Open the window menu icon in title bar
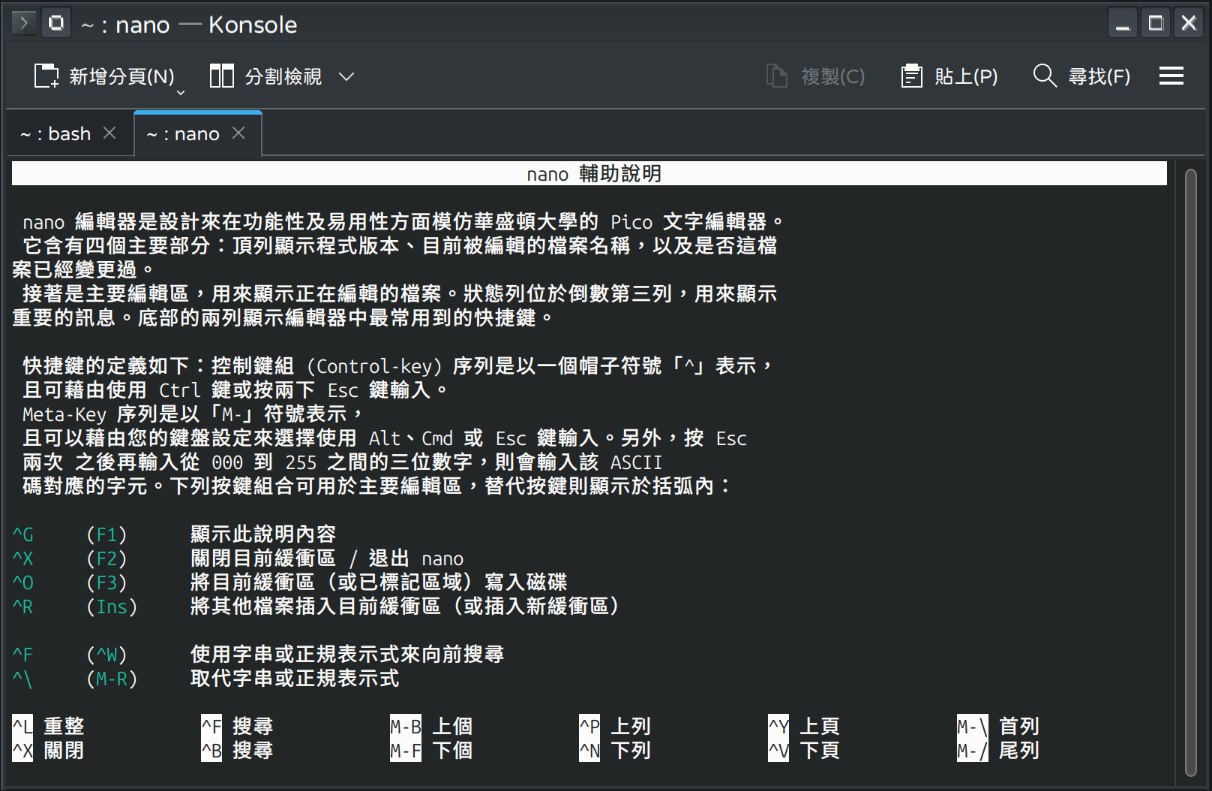This screenshot has height=791, width=1212. tap(24, 23)
